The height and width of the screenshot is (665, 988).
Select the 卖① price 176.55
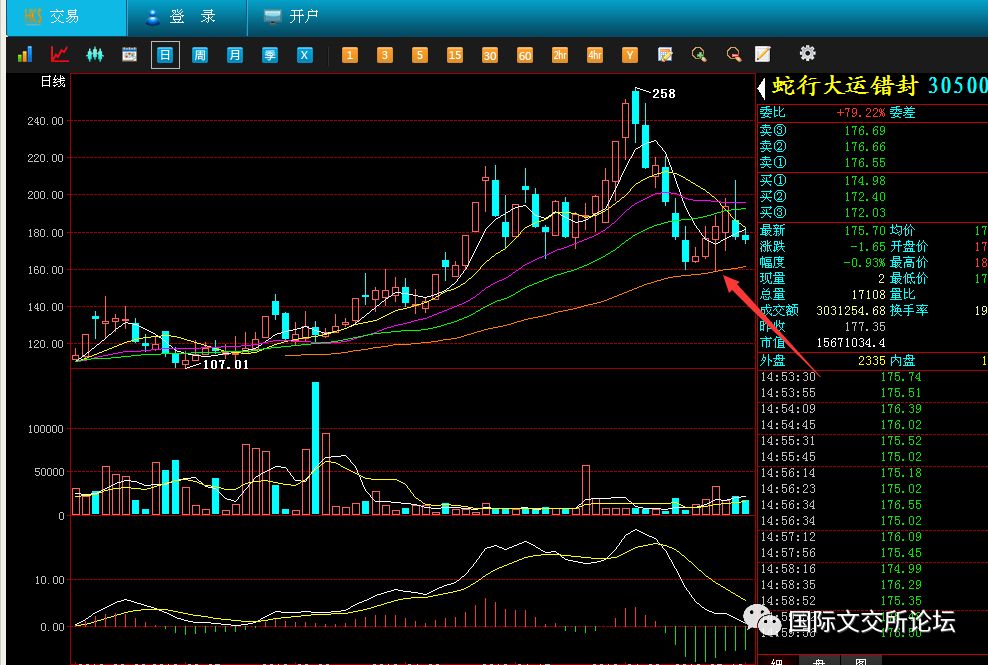pyautogui.click(x=864, y=163)
